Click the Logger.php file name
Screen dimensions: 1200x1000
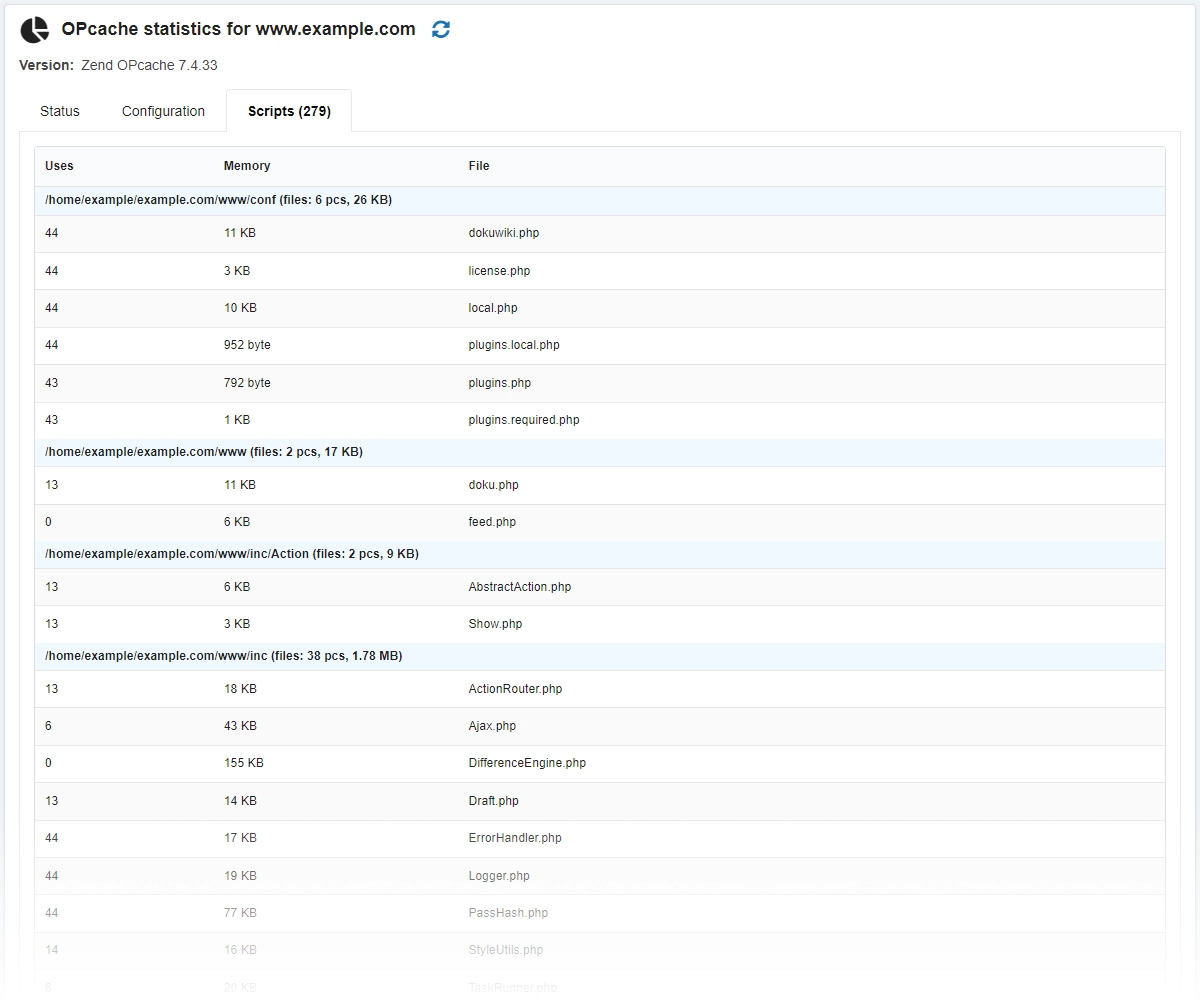[499, 876]
